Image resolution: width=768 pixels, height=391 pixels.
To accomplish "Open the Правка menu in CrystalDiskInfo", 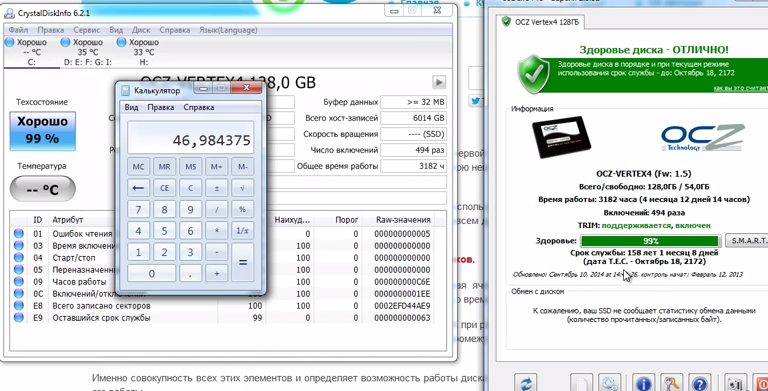I will coord(50,30).
